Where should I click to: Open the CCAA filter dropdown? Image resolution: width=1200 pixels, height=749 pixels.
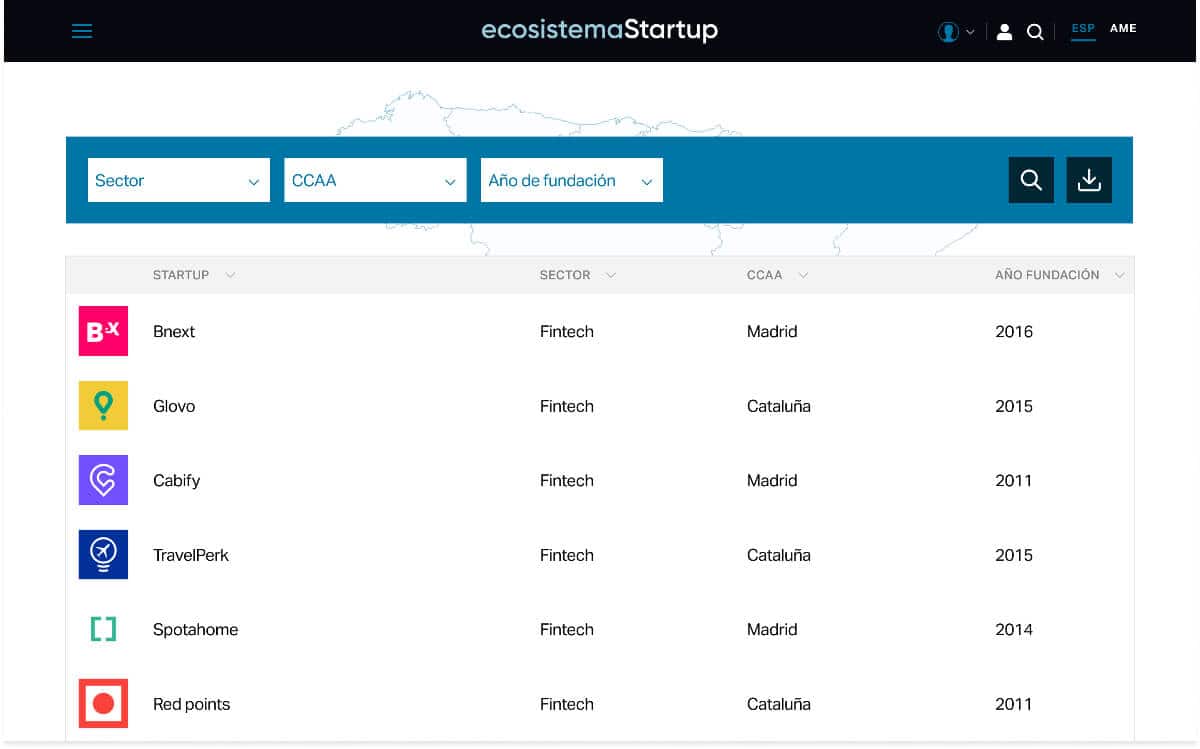[374, 181]
